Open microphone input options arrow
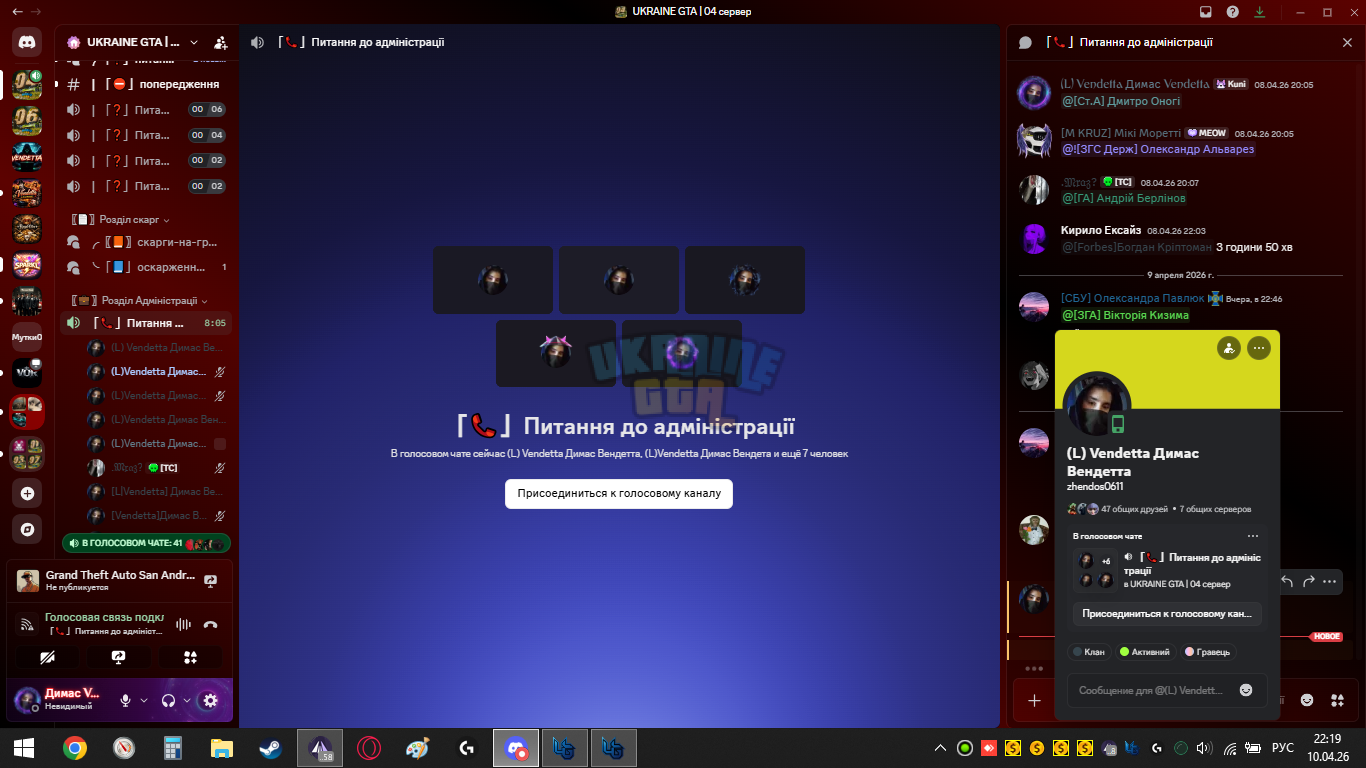1366x768 pixels. (144, 700)
